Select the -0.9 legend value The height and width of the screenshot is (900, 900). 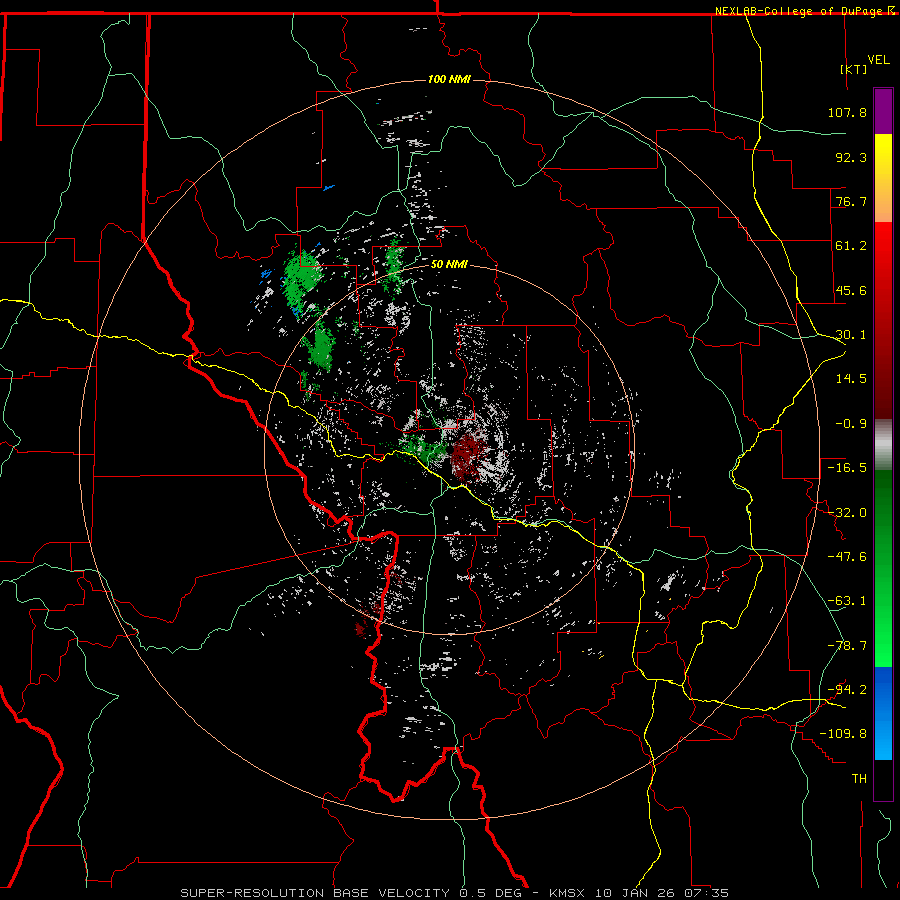pyautogui.click(x=851, y=424)
